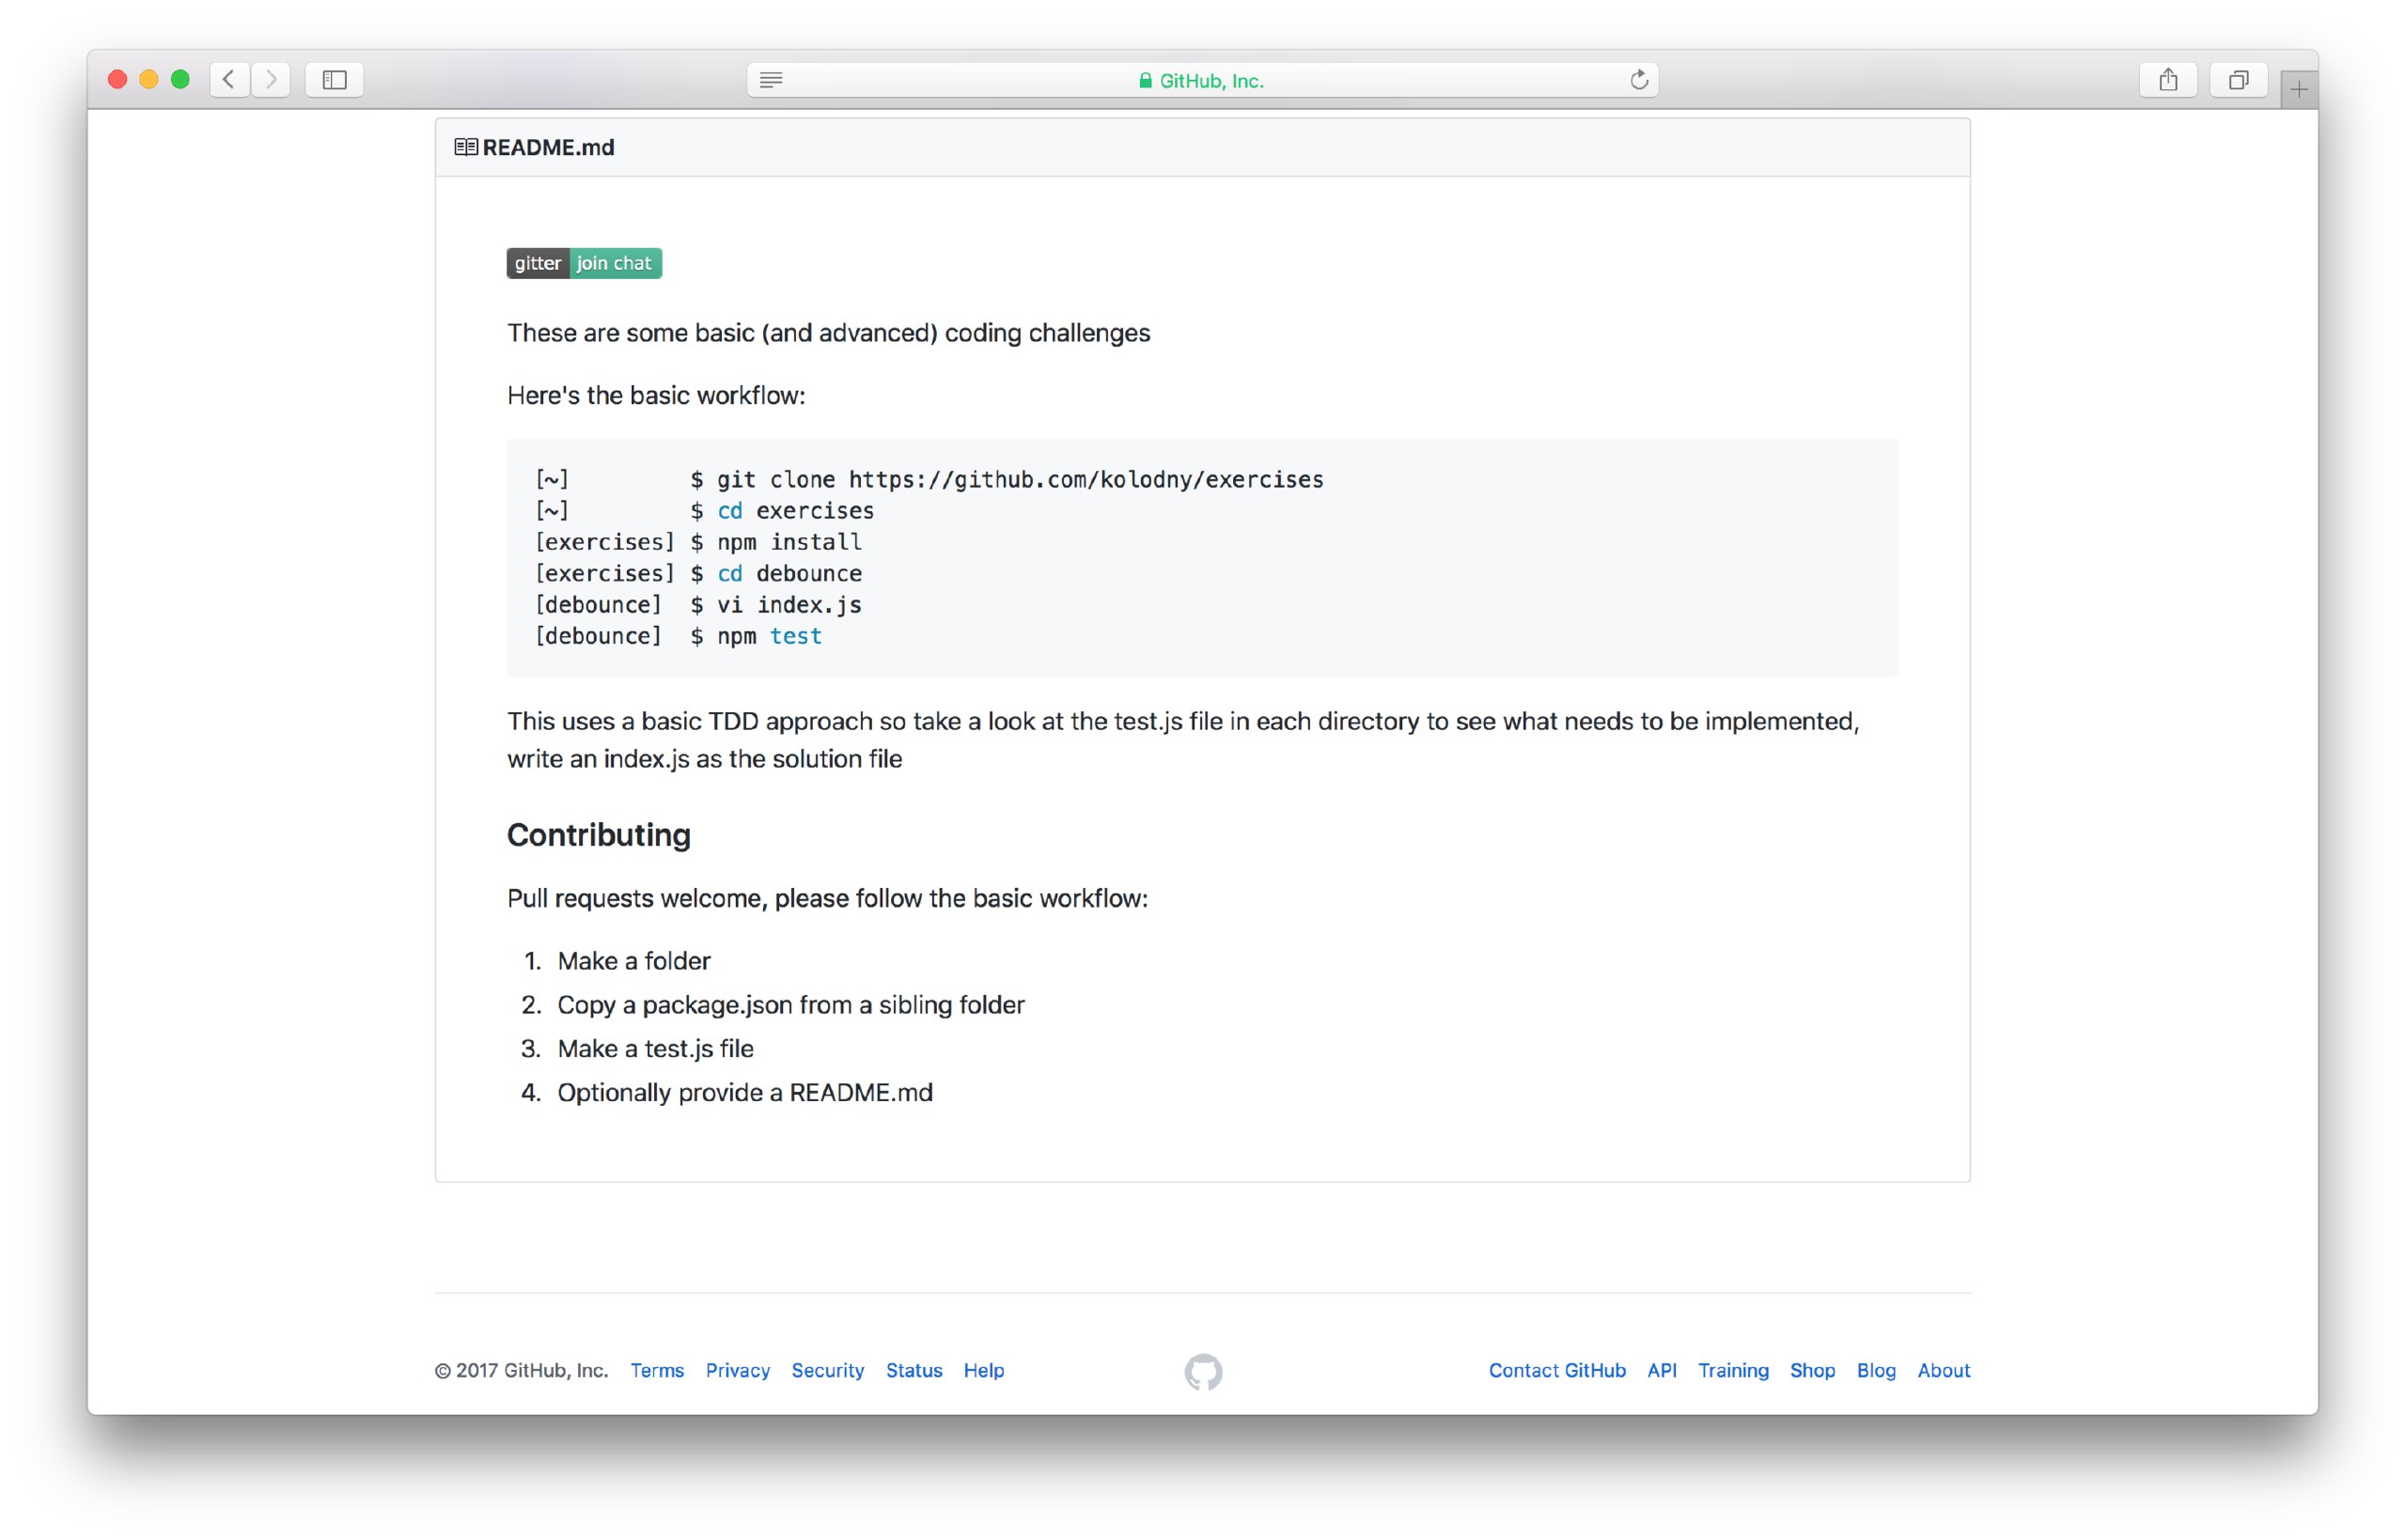Open the Reader view icon in address bar

pos(770,80)
